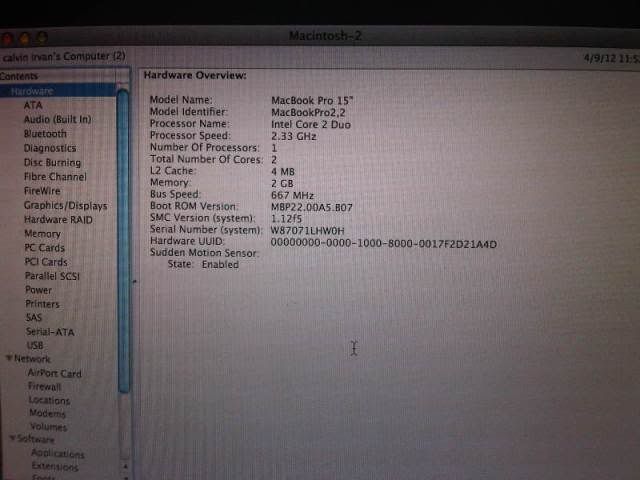Select the Fibre Channel entry
Viewport: 640px width, 480px height.
point(55,177)
